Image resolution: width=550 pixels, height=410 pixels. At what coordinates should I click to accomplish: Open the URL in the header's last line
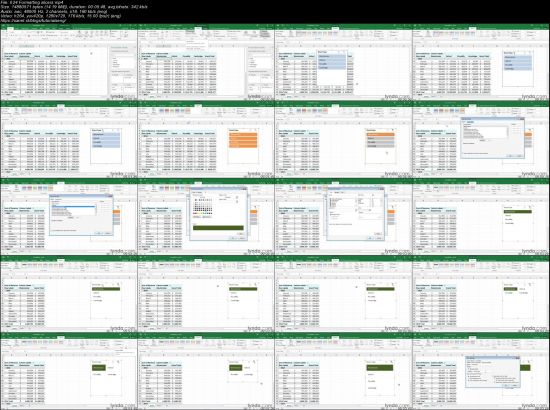(x=34, y=21)
